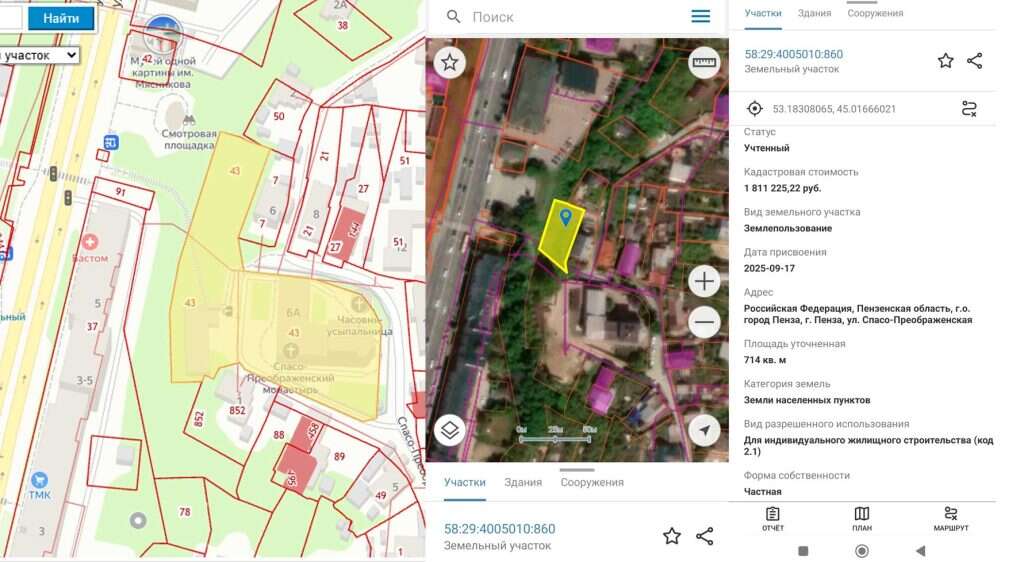The image size is (1024, 562).
Task: Open the map layers switcher
Action: 450,430
